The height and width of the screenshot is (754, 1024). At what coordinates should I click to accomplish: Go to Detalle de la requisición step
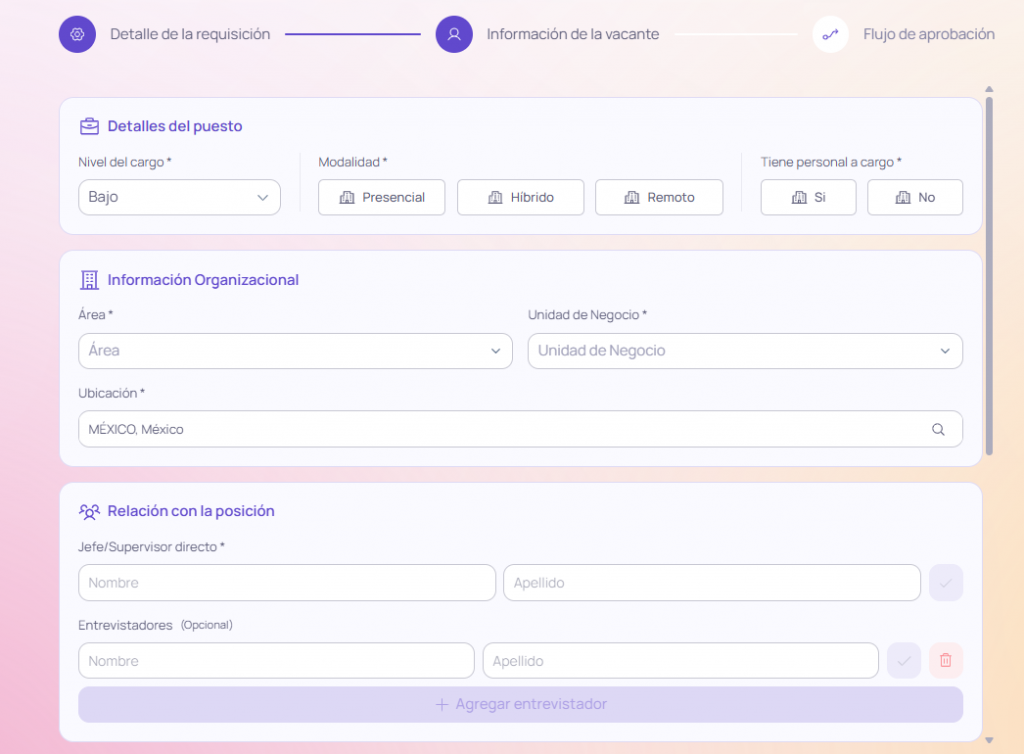[190, 34]
